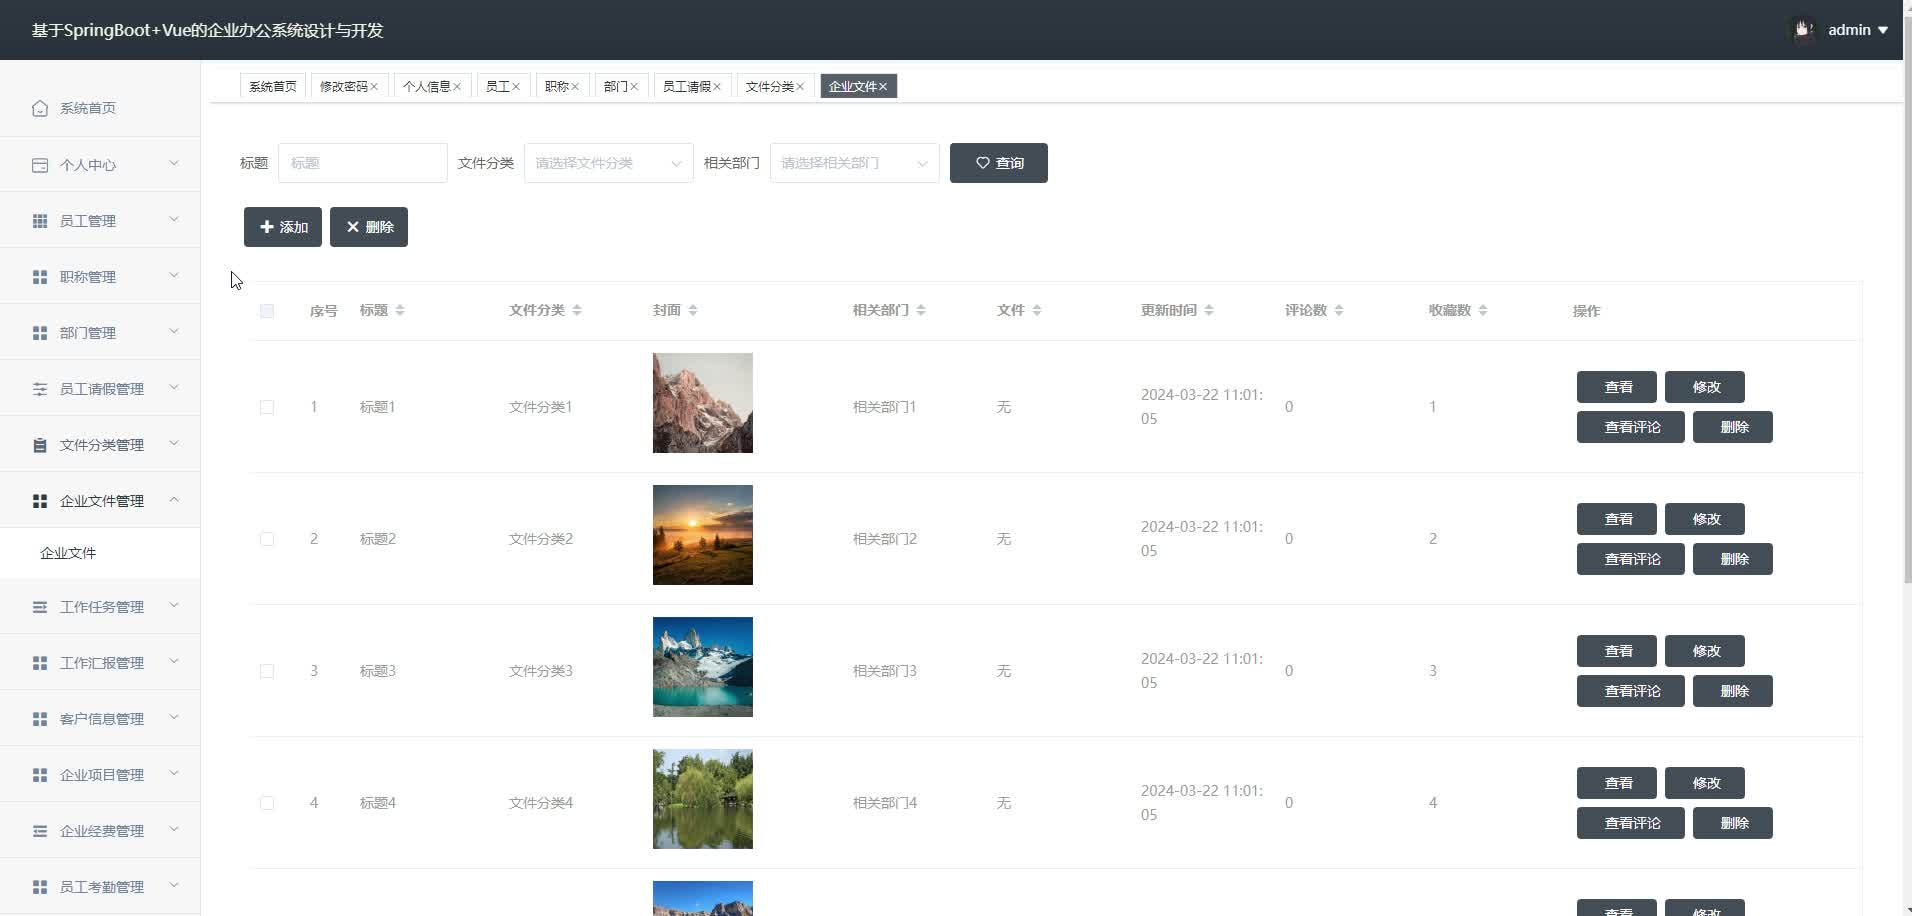Click the 查询 search button
This screenshot has height=916, width=1912.
[999, 163]
